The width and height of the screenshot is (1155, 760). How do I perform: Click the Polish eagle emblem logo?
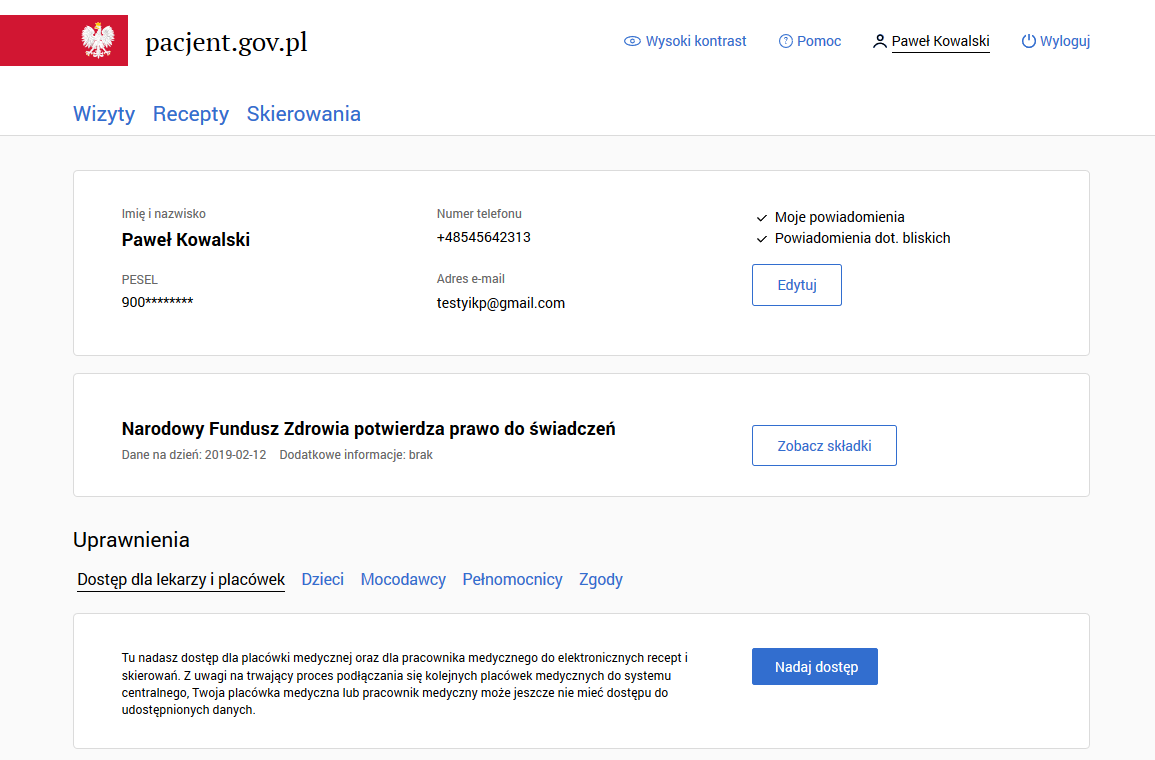tap(97, 41)
